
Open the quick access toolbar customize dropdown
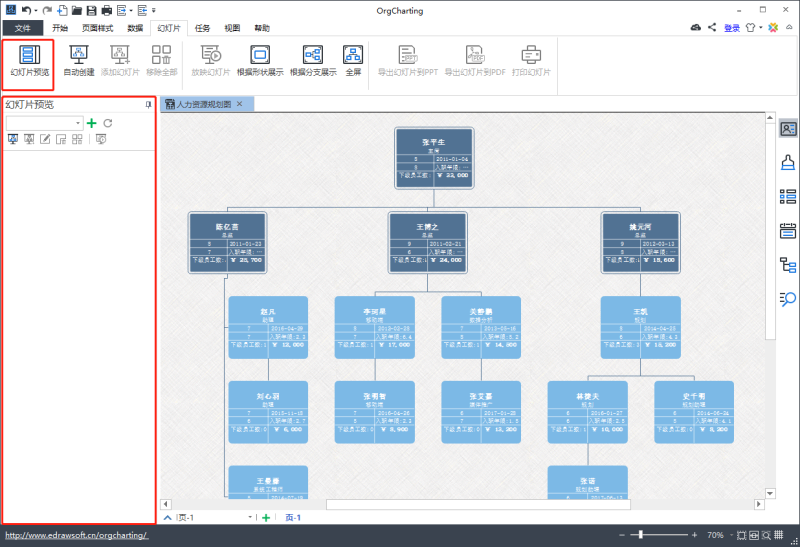tap(154, 10)
